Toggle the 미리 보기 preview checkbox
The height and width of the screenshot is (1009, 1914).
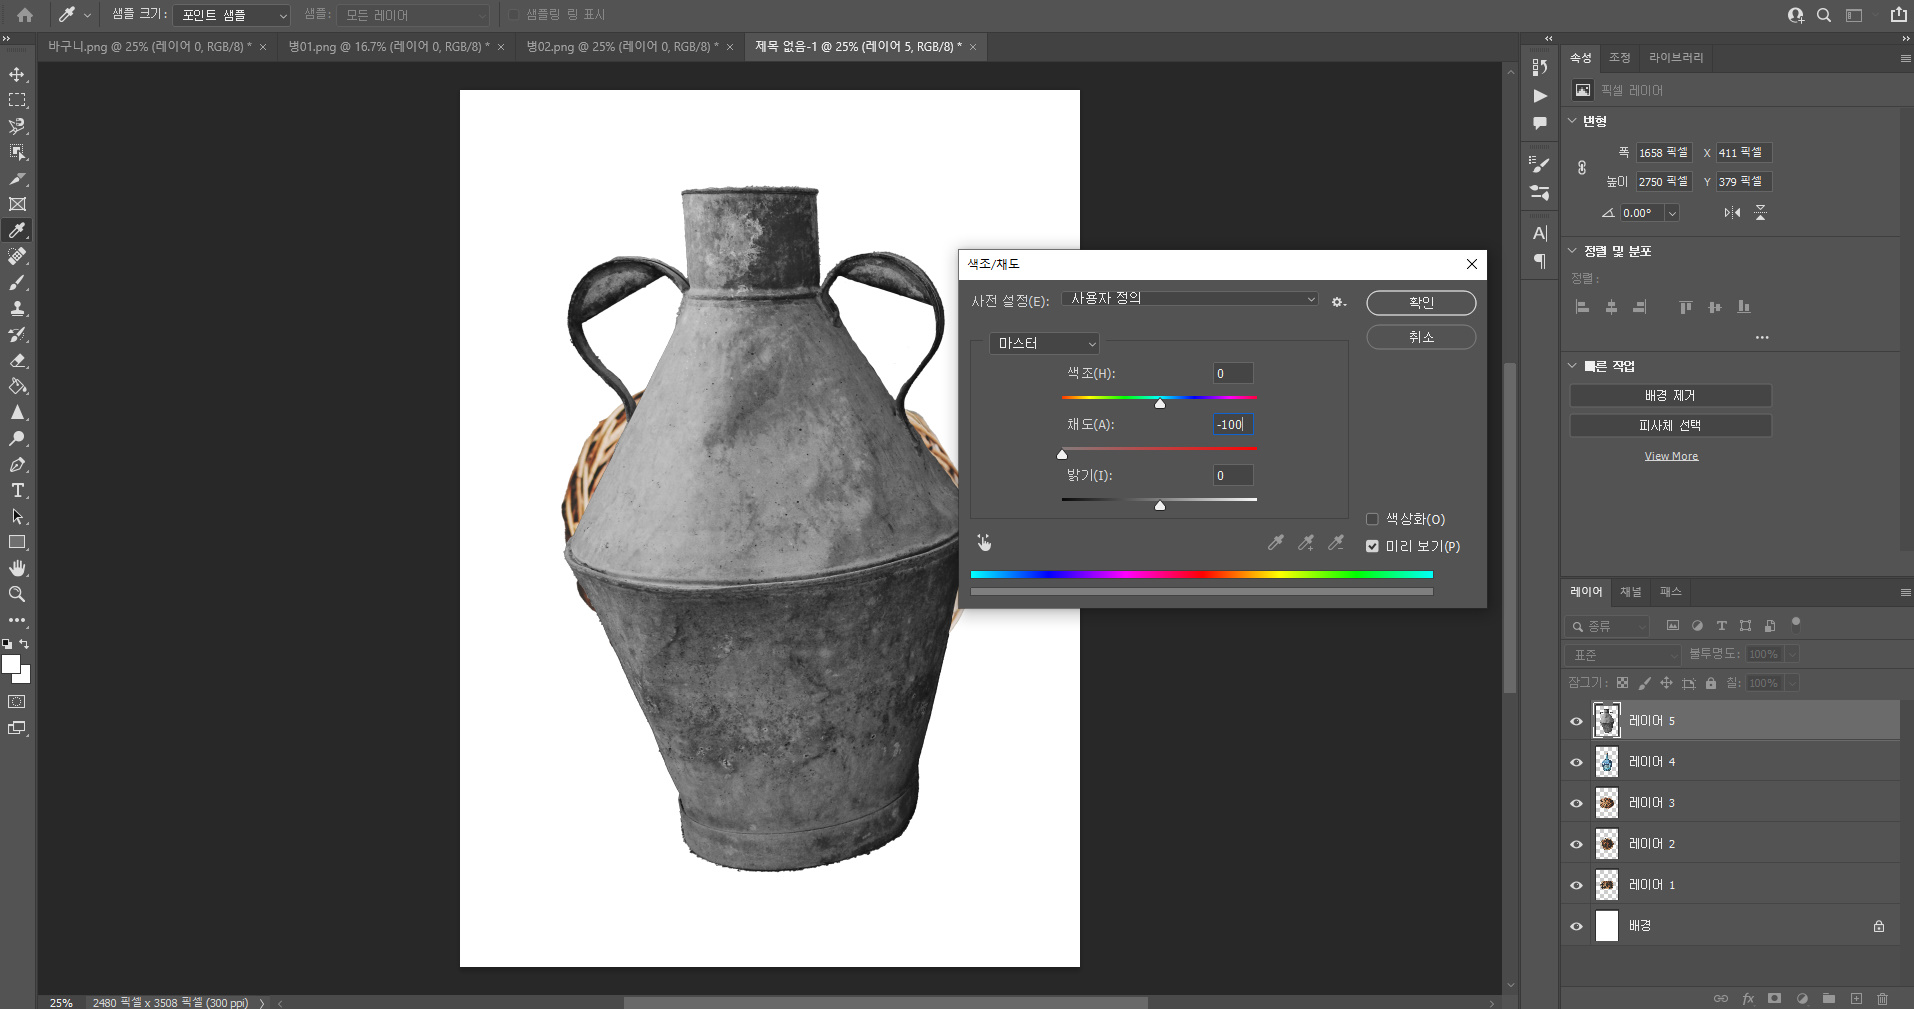coord(1372,546)
